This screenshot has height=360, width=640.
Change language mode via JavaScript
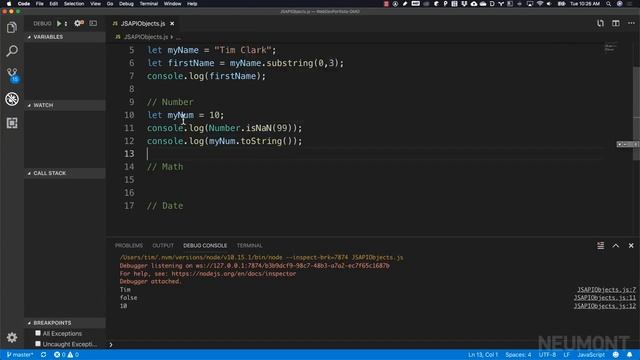click(x=591, y=355)
